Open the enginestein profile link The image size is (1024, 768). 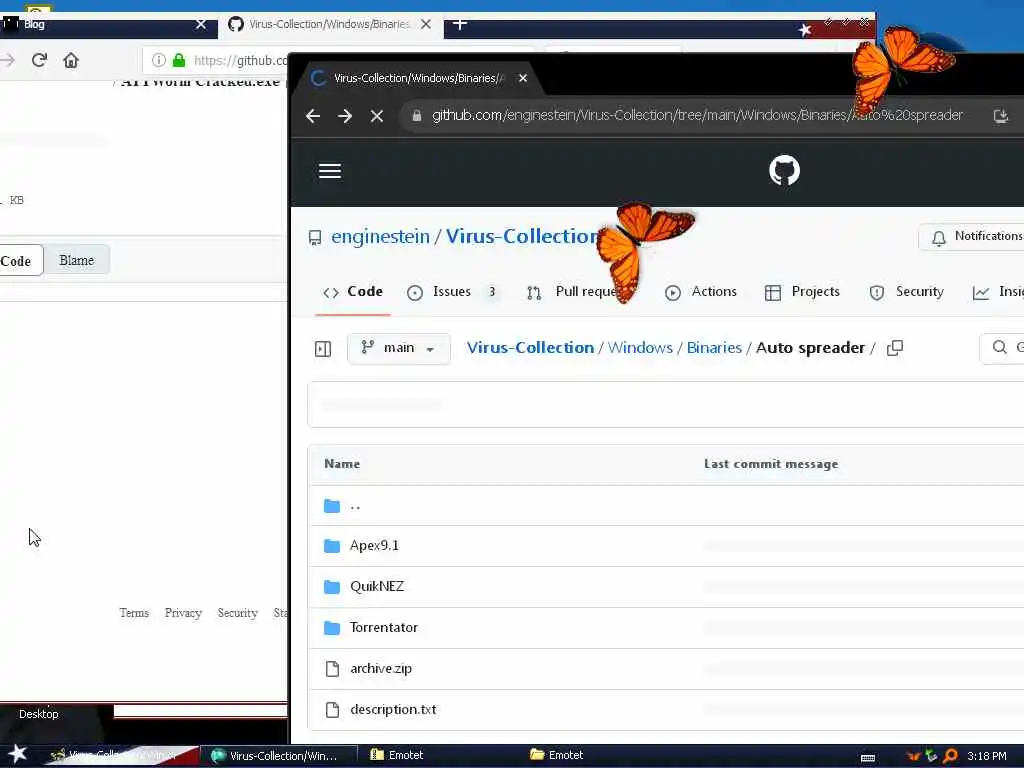click(381, 236)
